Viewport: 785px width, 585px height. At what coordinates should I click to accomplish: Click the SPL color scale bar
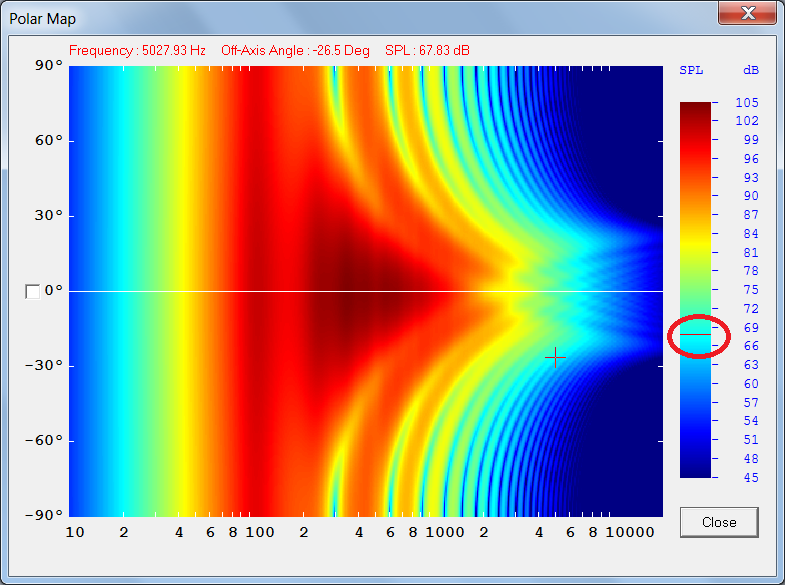[695, 290]
